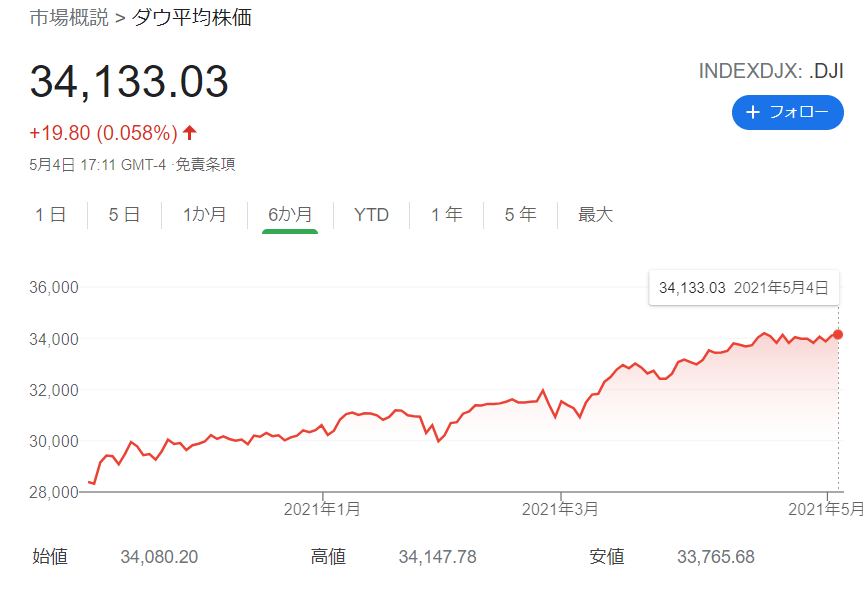Select the 6か月 range tab

click(x=290, y=214)
